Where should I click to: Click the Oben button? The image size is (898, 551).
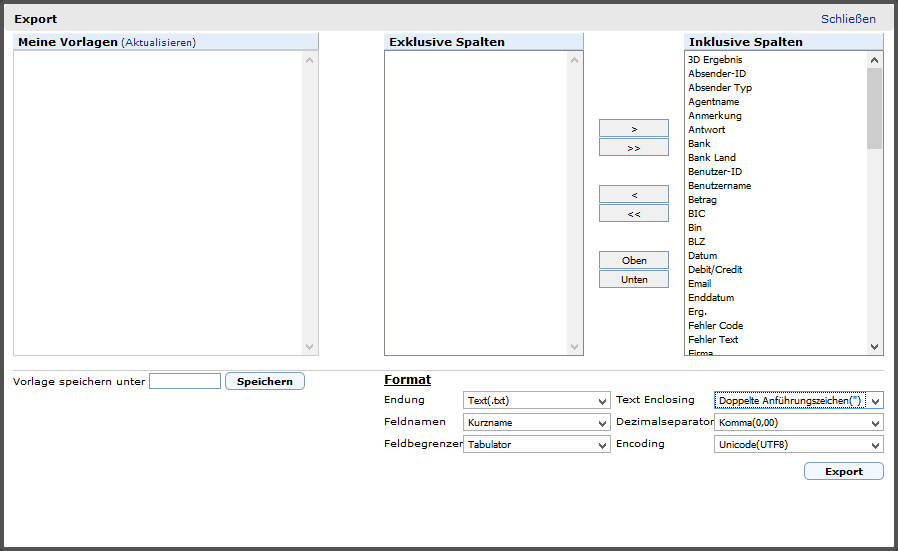(x=633, y=260)
